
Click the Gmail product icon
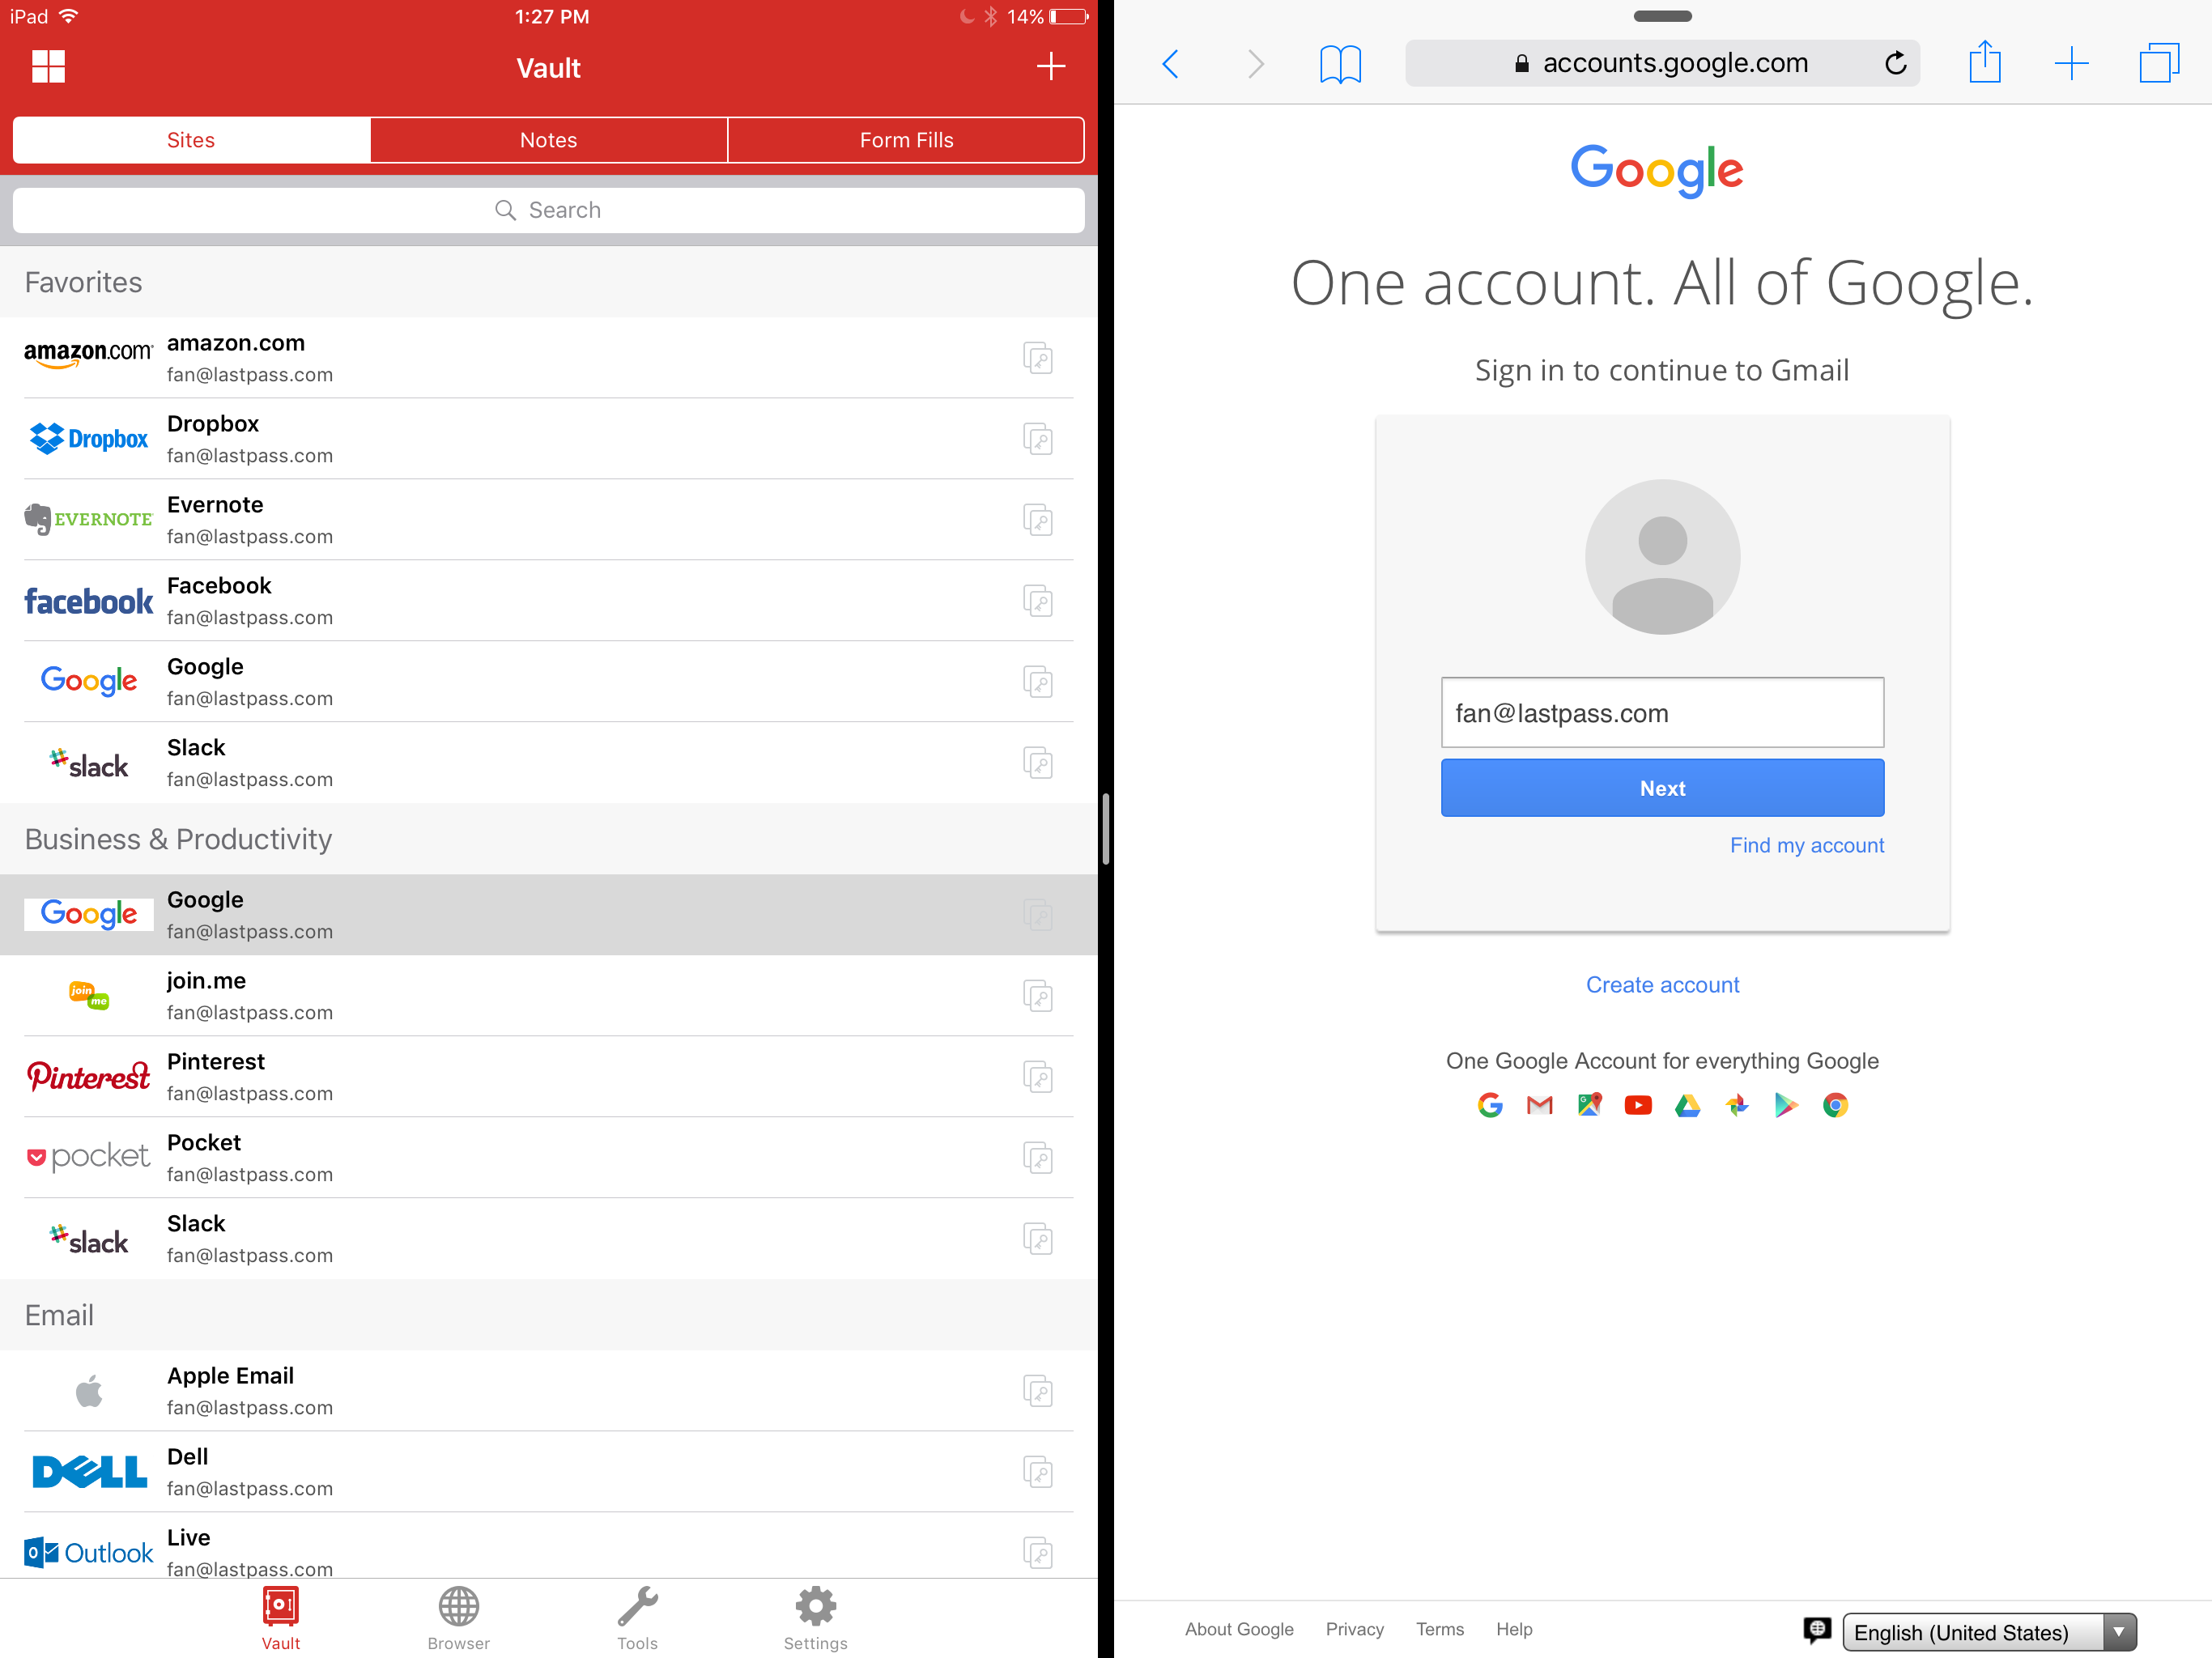click(x=1539, y=1105)
